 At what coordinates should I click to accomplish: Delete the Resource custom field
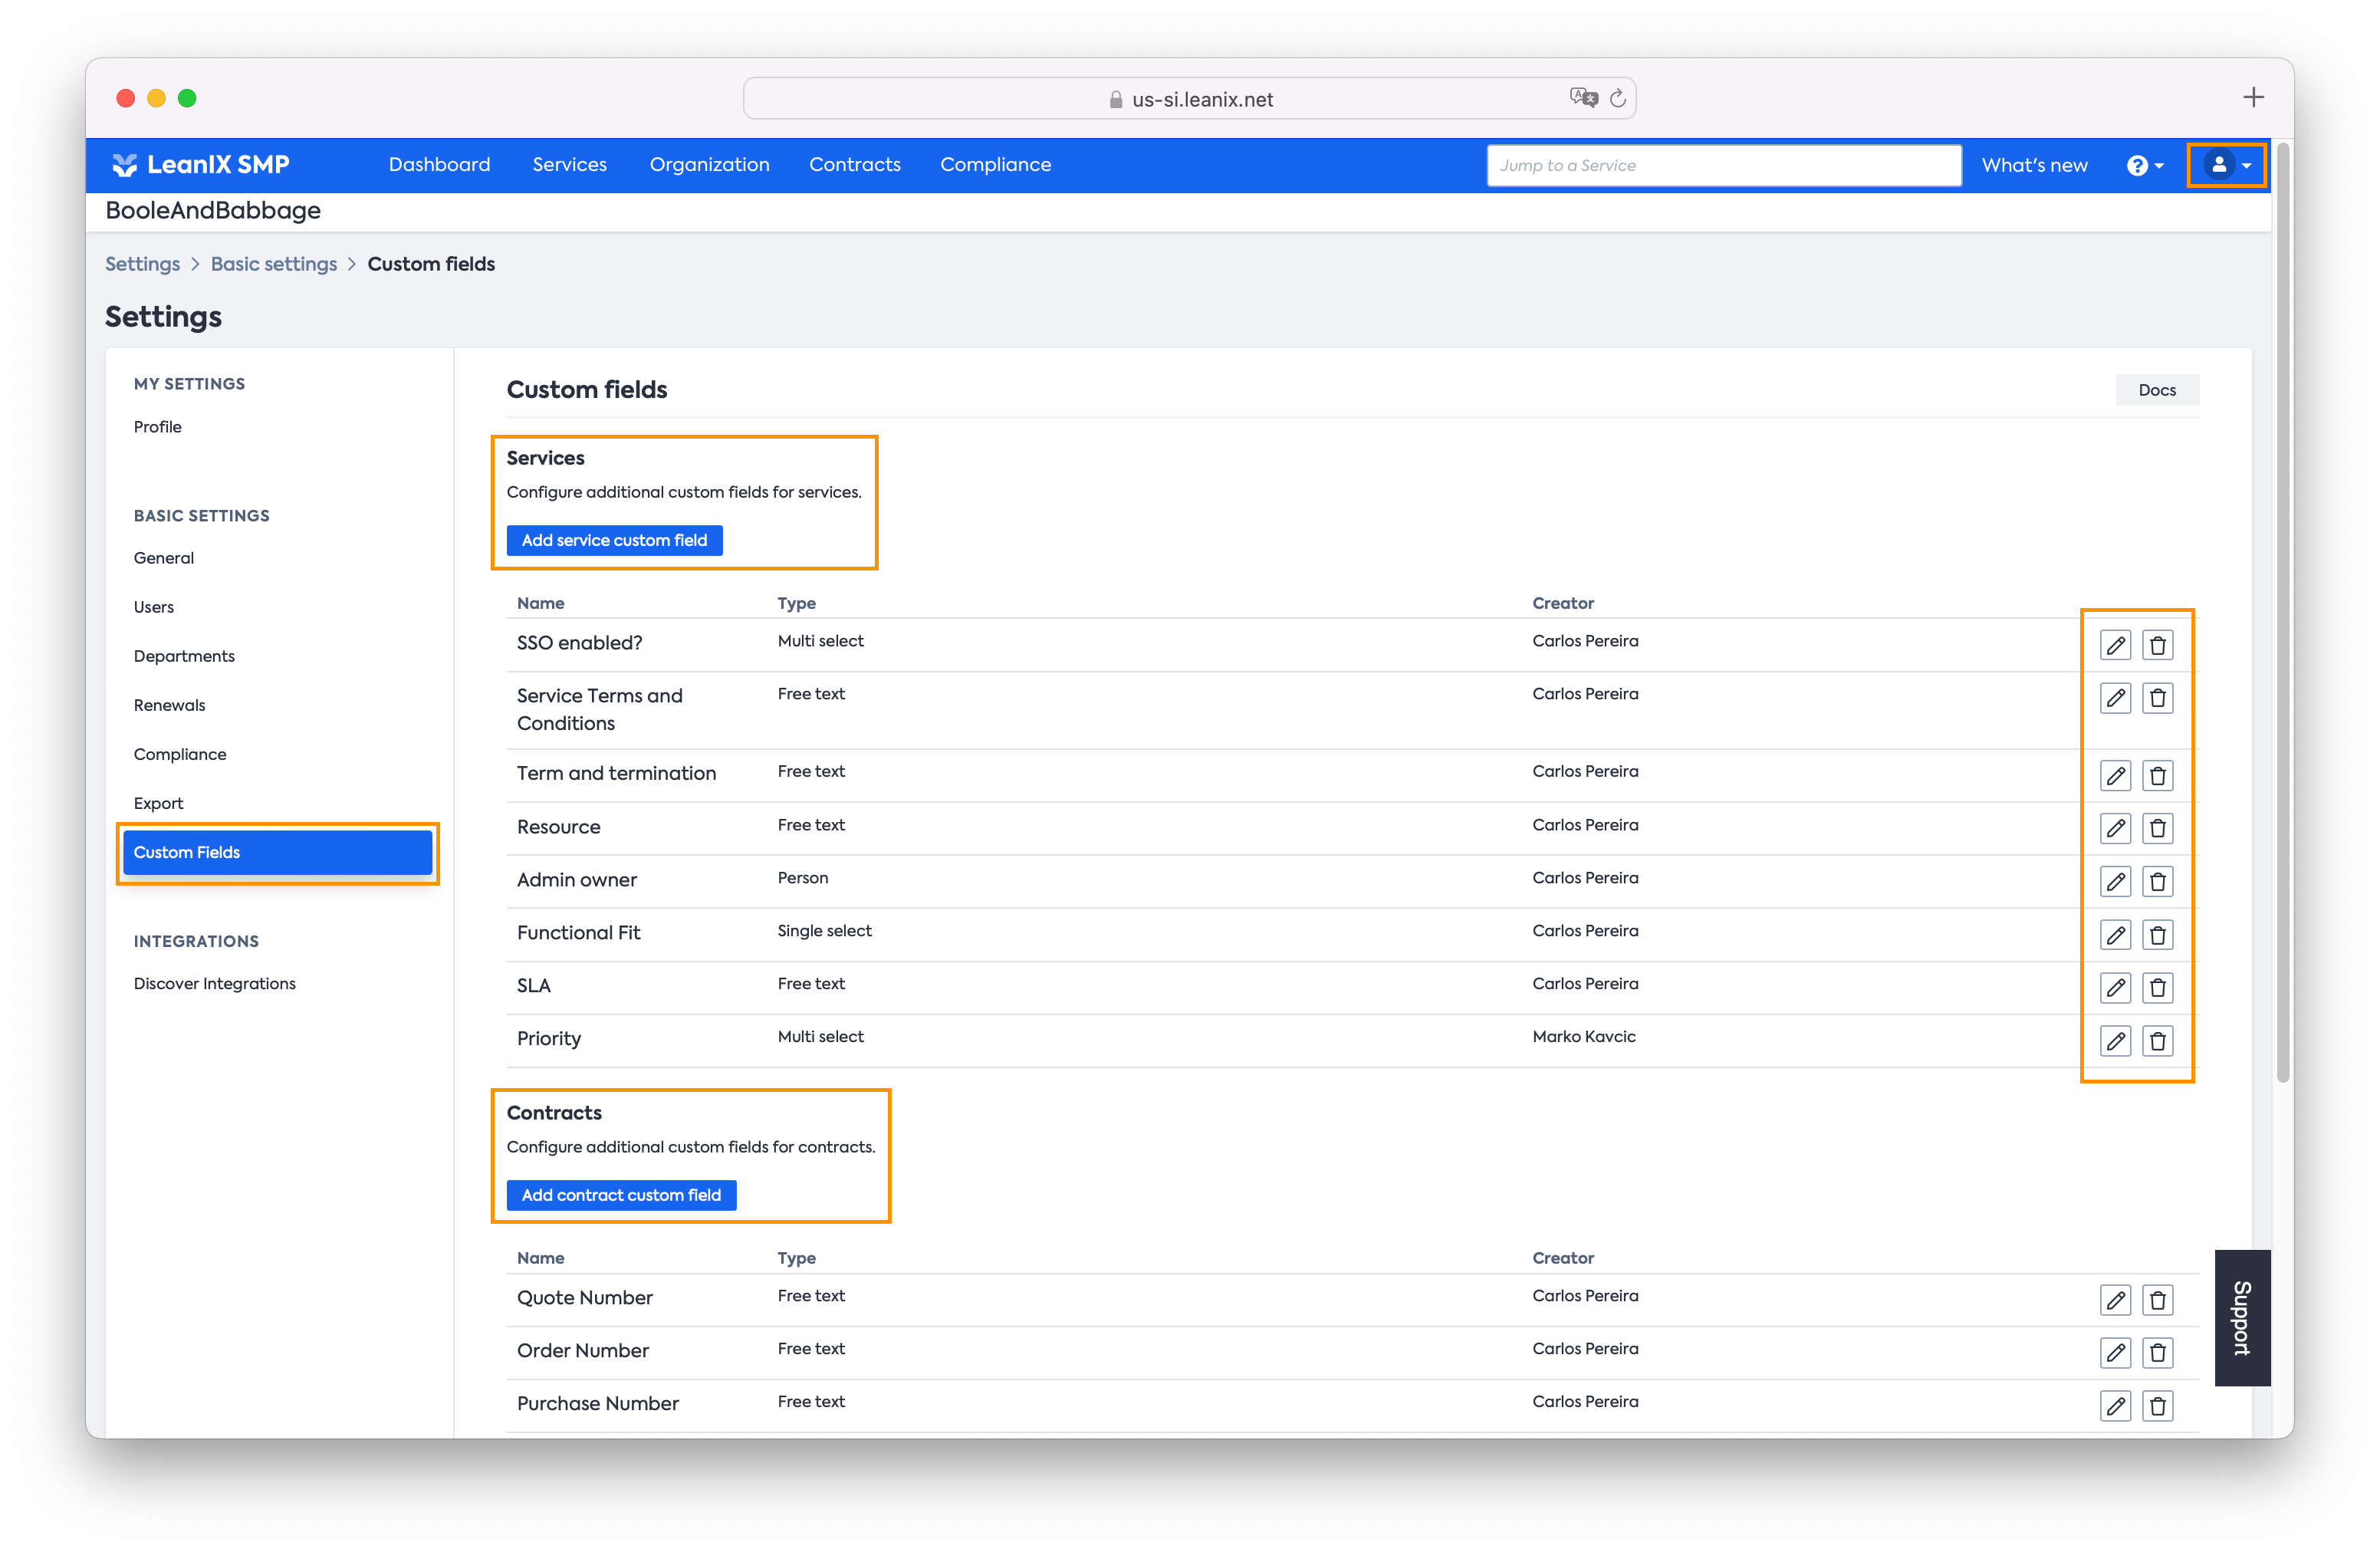[2157, 828]
